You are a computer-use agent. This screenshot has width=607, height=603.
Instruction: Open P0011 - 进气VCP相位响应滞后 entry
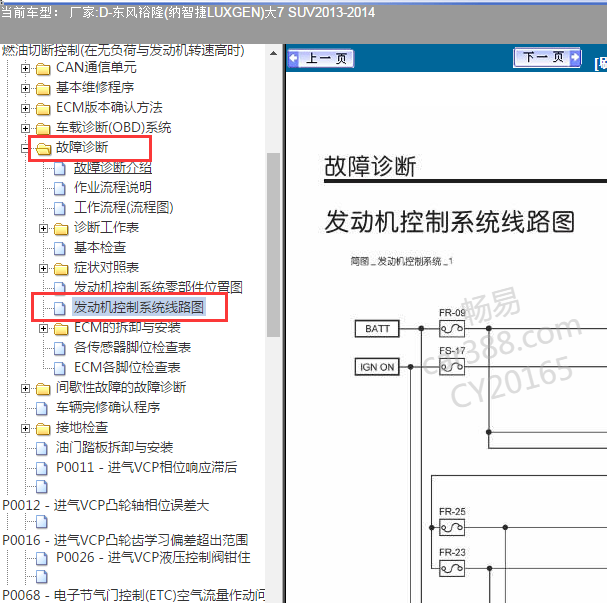[146, 468]
